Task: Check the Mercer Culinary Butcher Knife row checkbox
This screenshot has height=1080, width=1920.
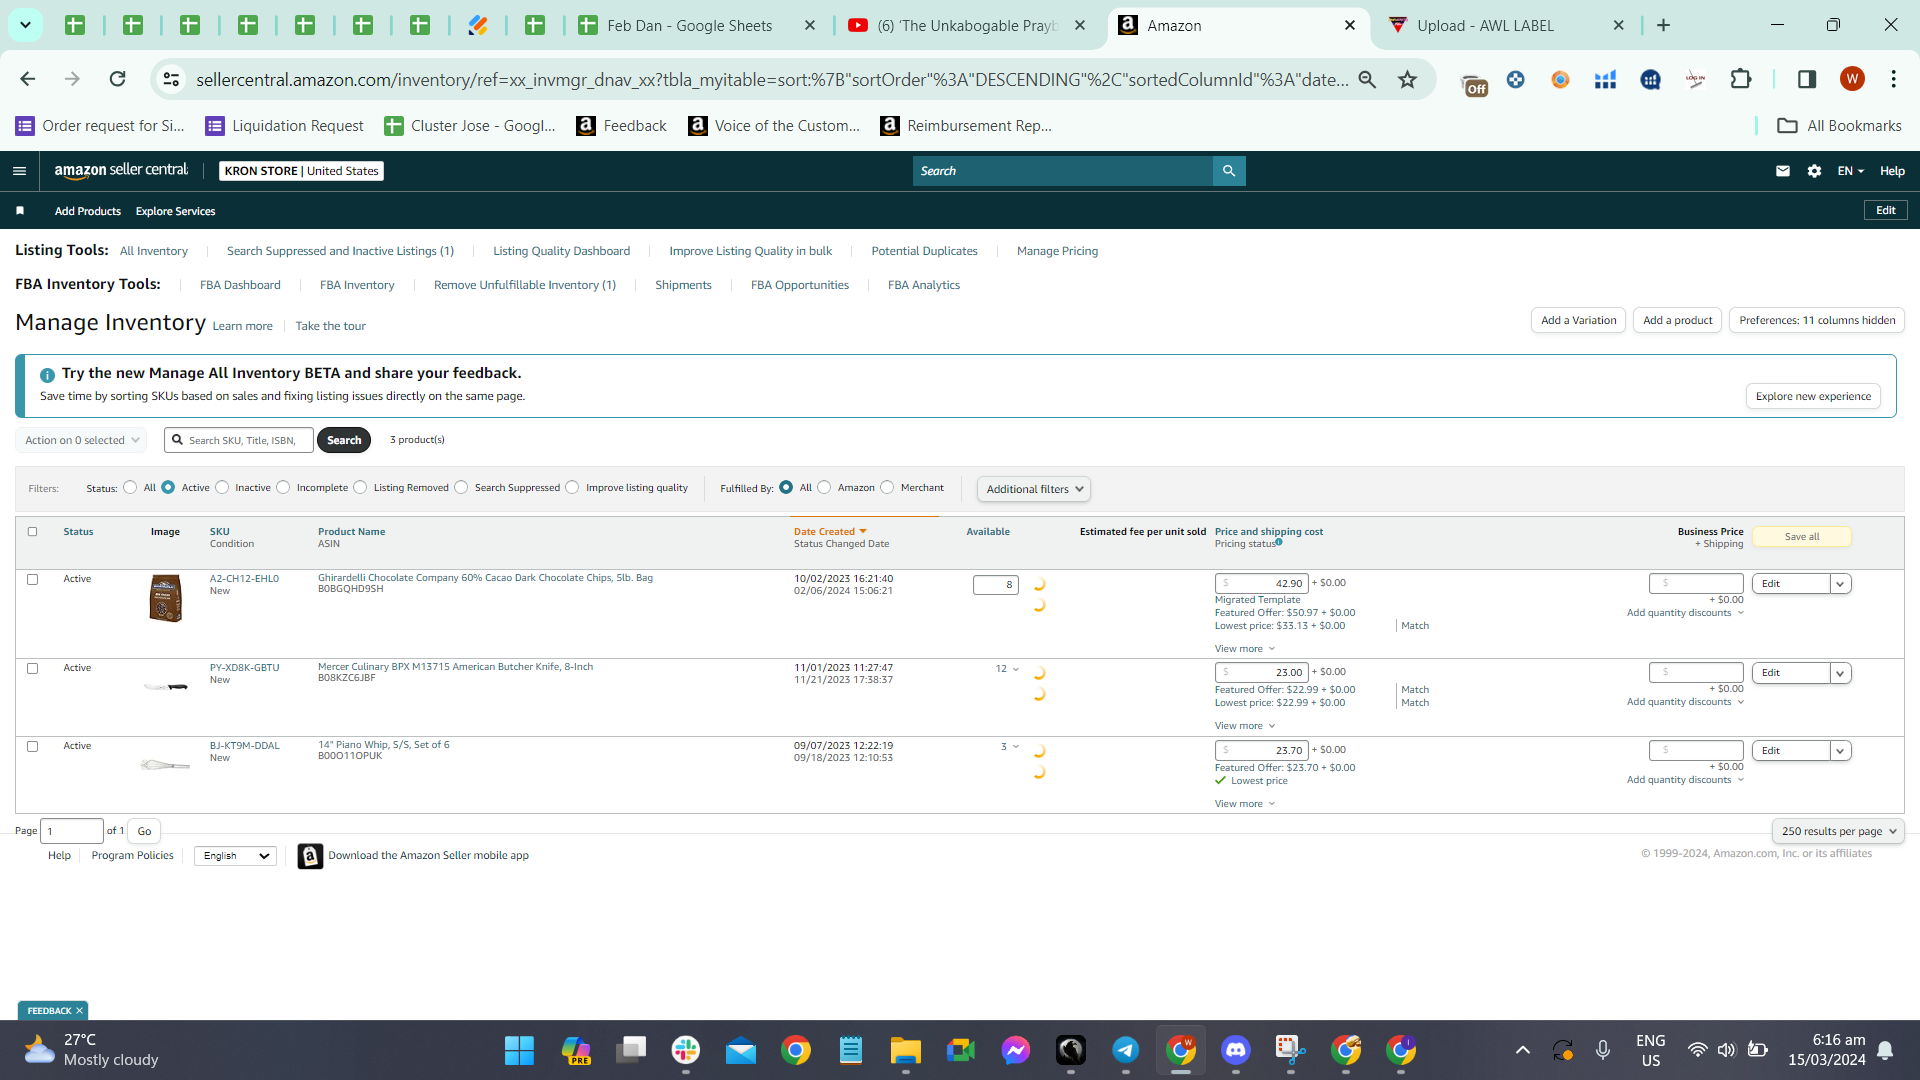Action: coord(32,669)
